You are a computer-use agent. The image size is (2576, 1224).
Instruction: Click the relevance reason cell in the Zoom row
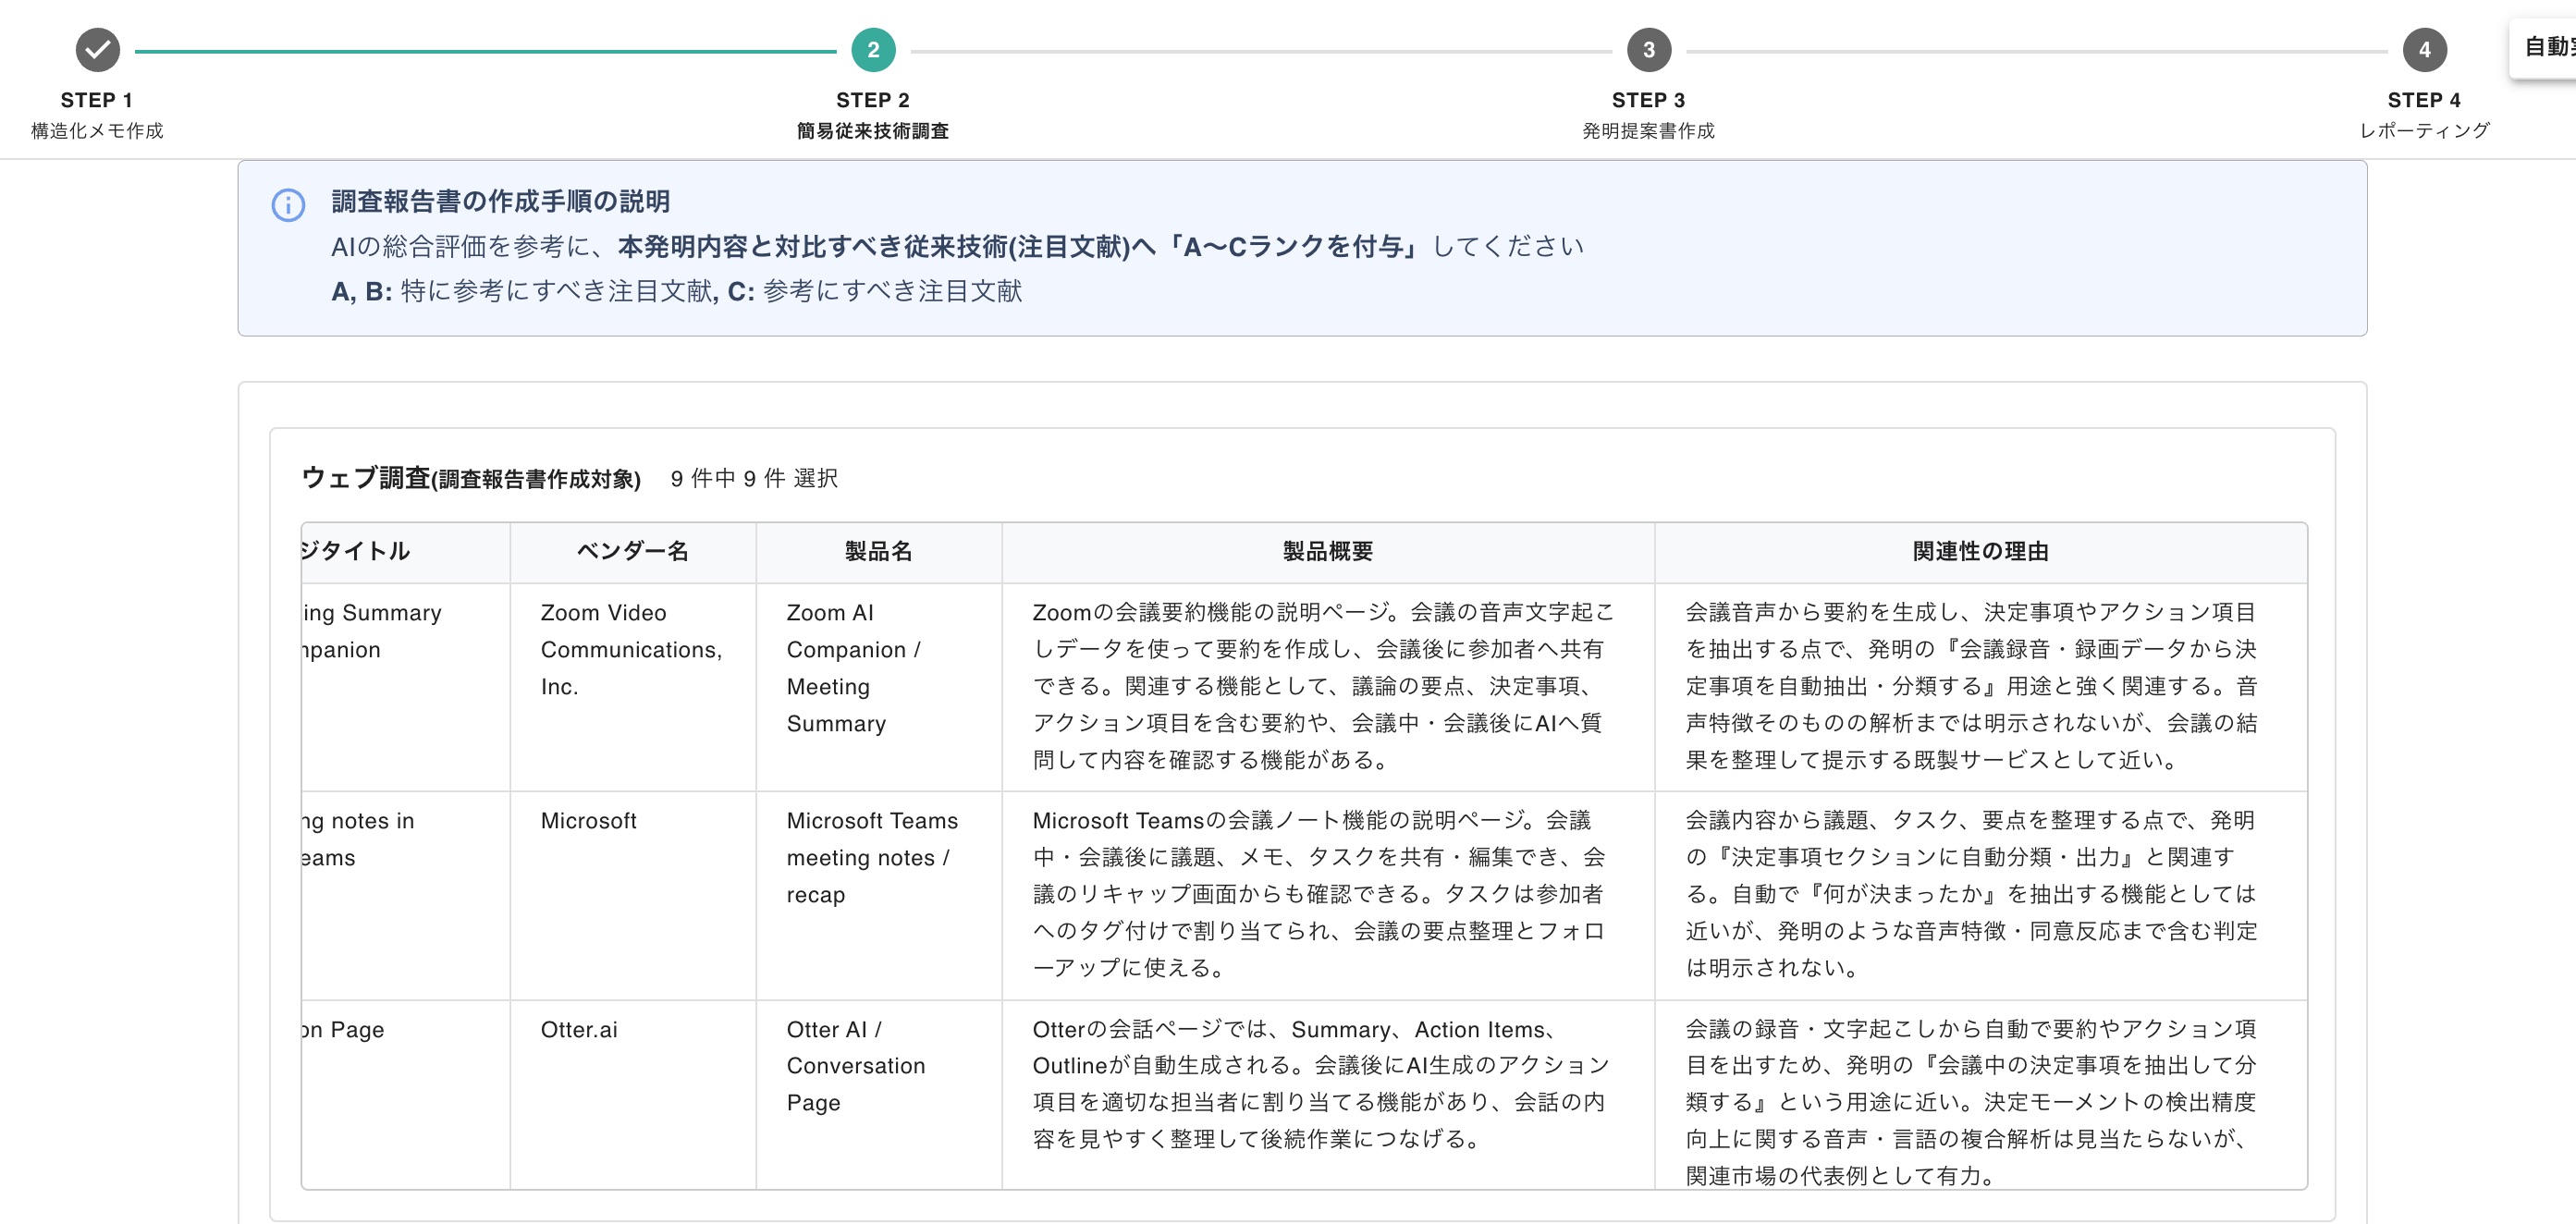point(1981,687)
